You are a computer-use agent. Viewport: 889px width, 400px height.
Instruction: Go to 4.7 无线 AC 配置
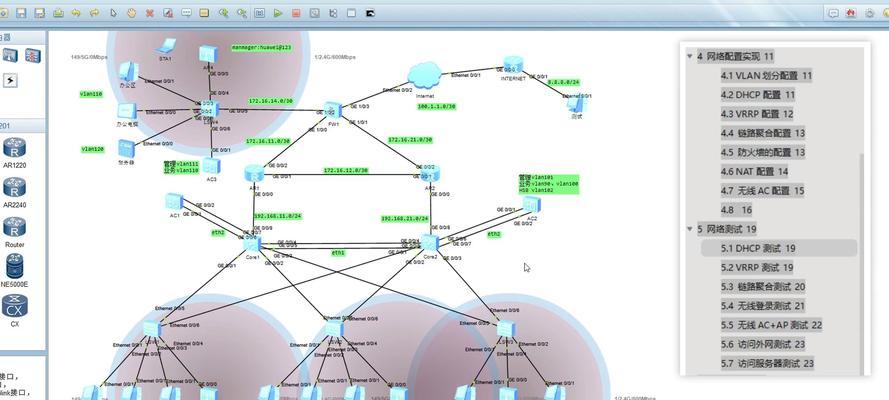763,191
